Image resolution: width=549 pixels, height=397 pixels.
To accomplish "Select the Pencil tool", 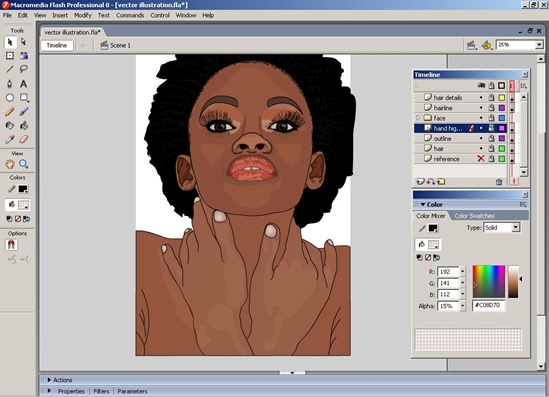I will click(10, 112).
